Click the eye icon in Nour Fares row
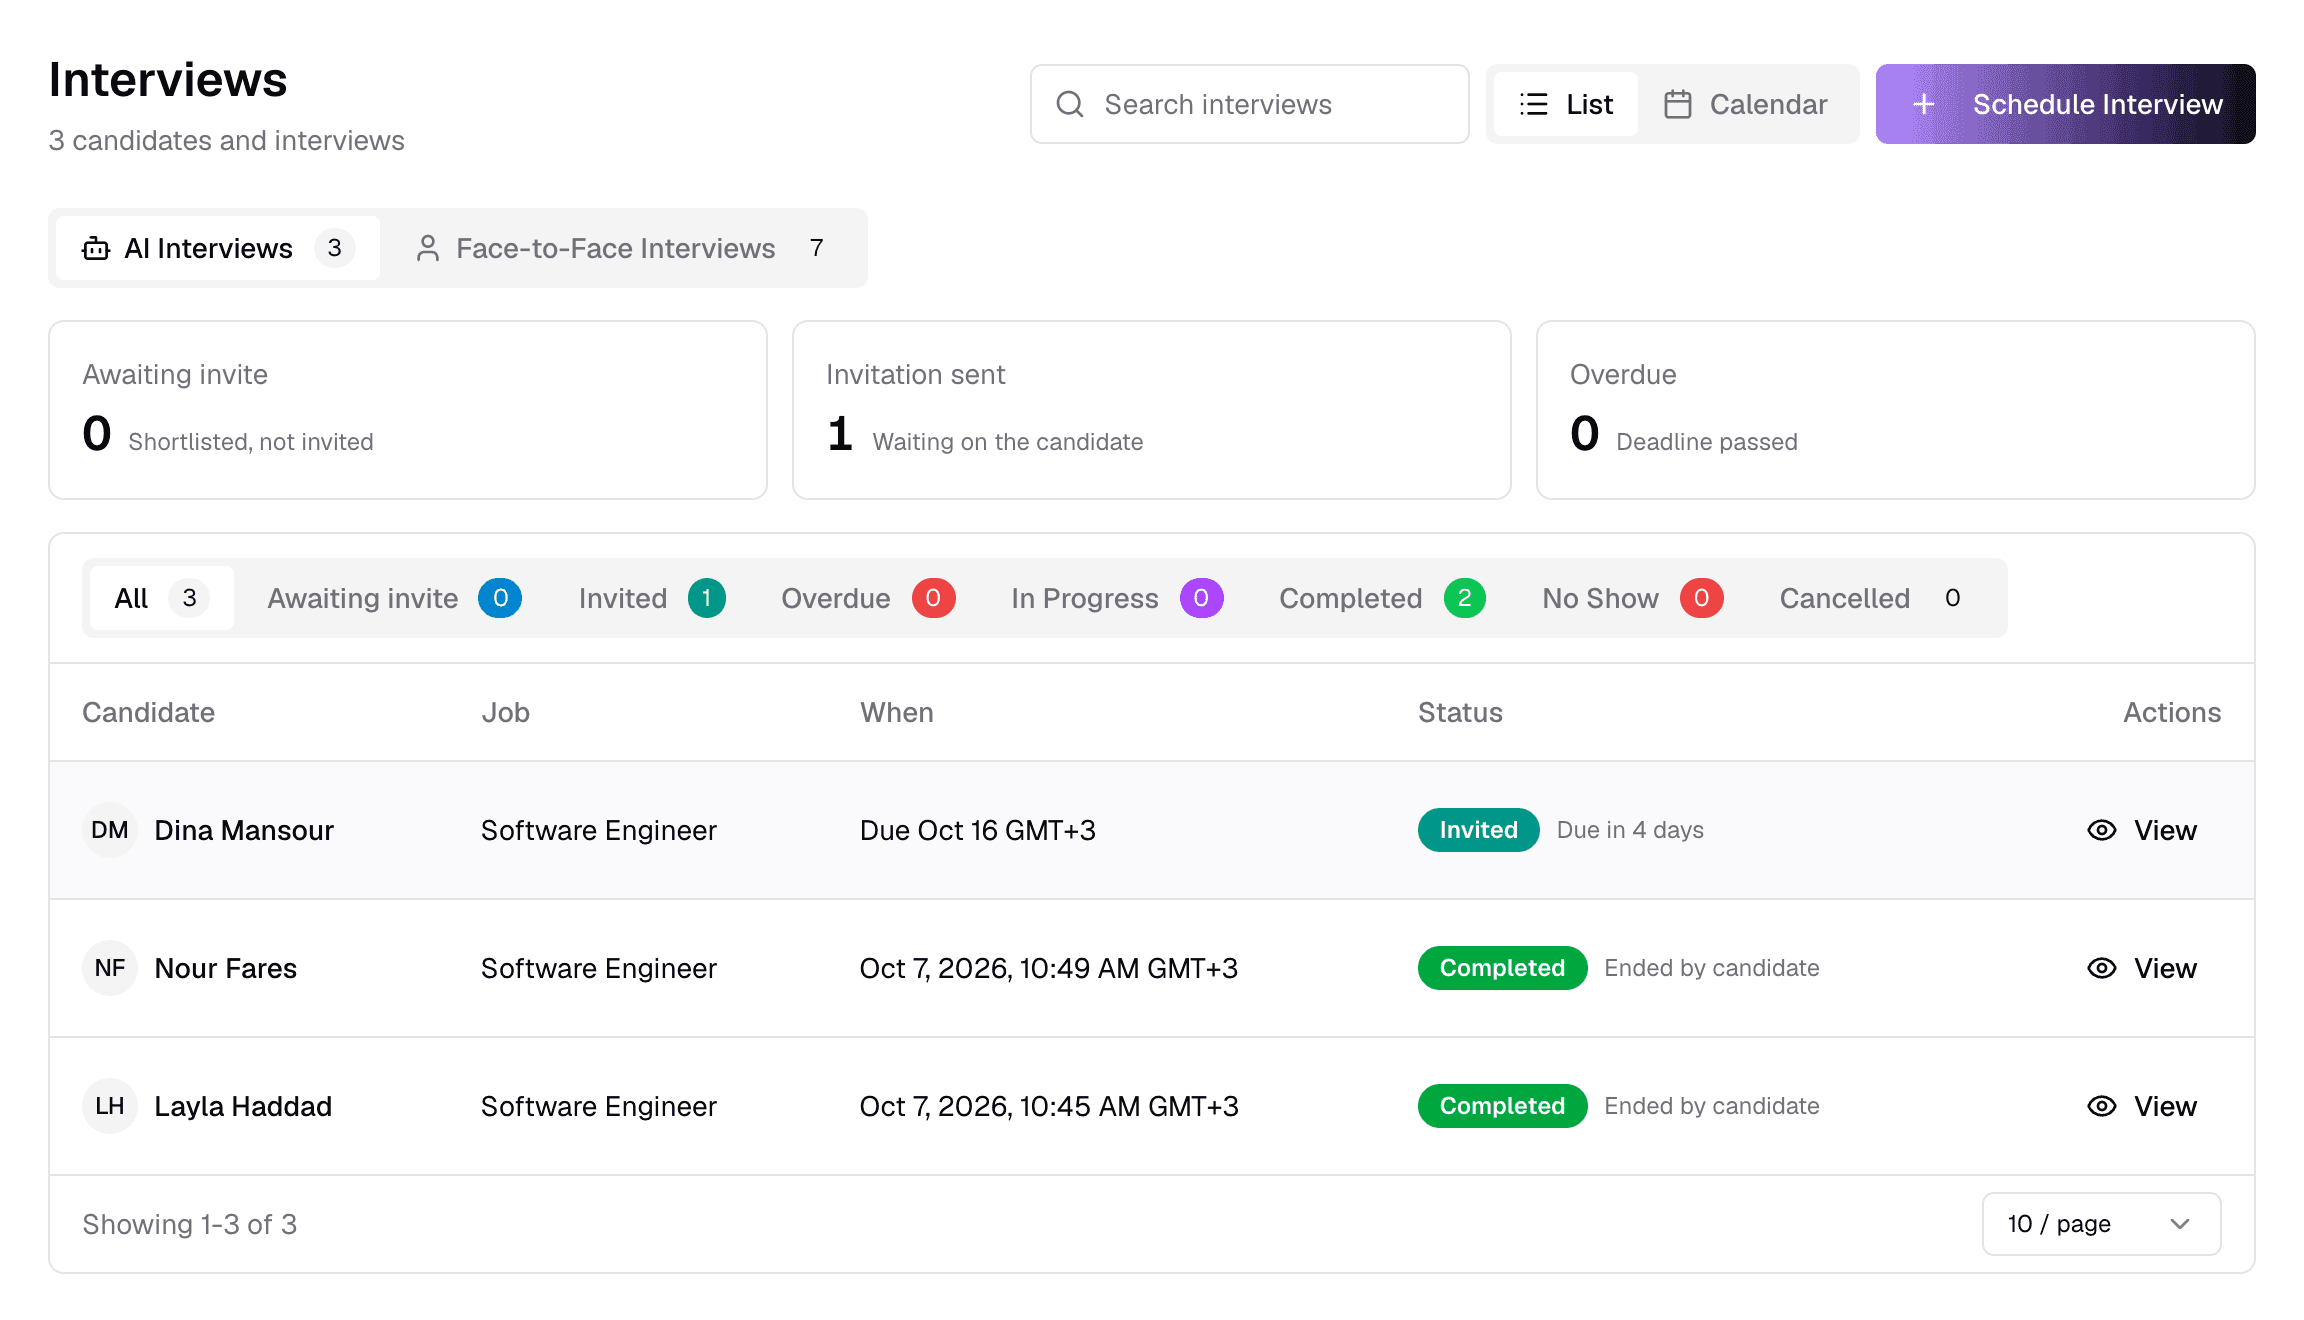This screenshot has height=1320, width=2304. click(x=2102, y=968)
